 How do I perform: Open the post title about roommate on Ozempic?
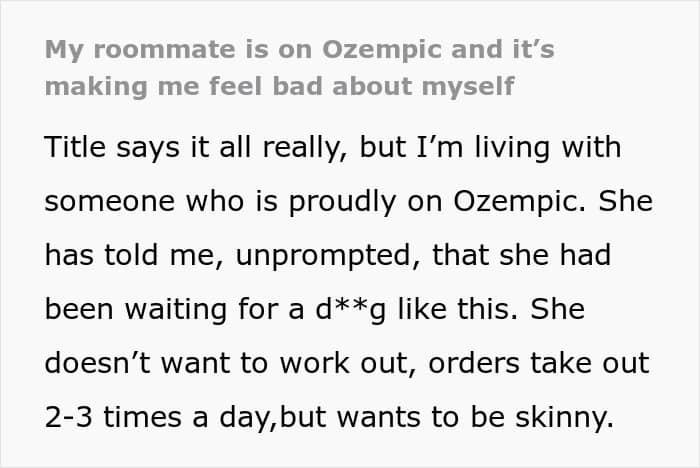click(x=300, y=68)
